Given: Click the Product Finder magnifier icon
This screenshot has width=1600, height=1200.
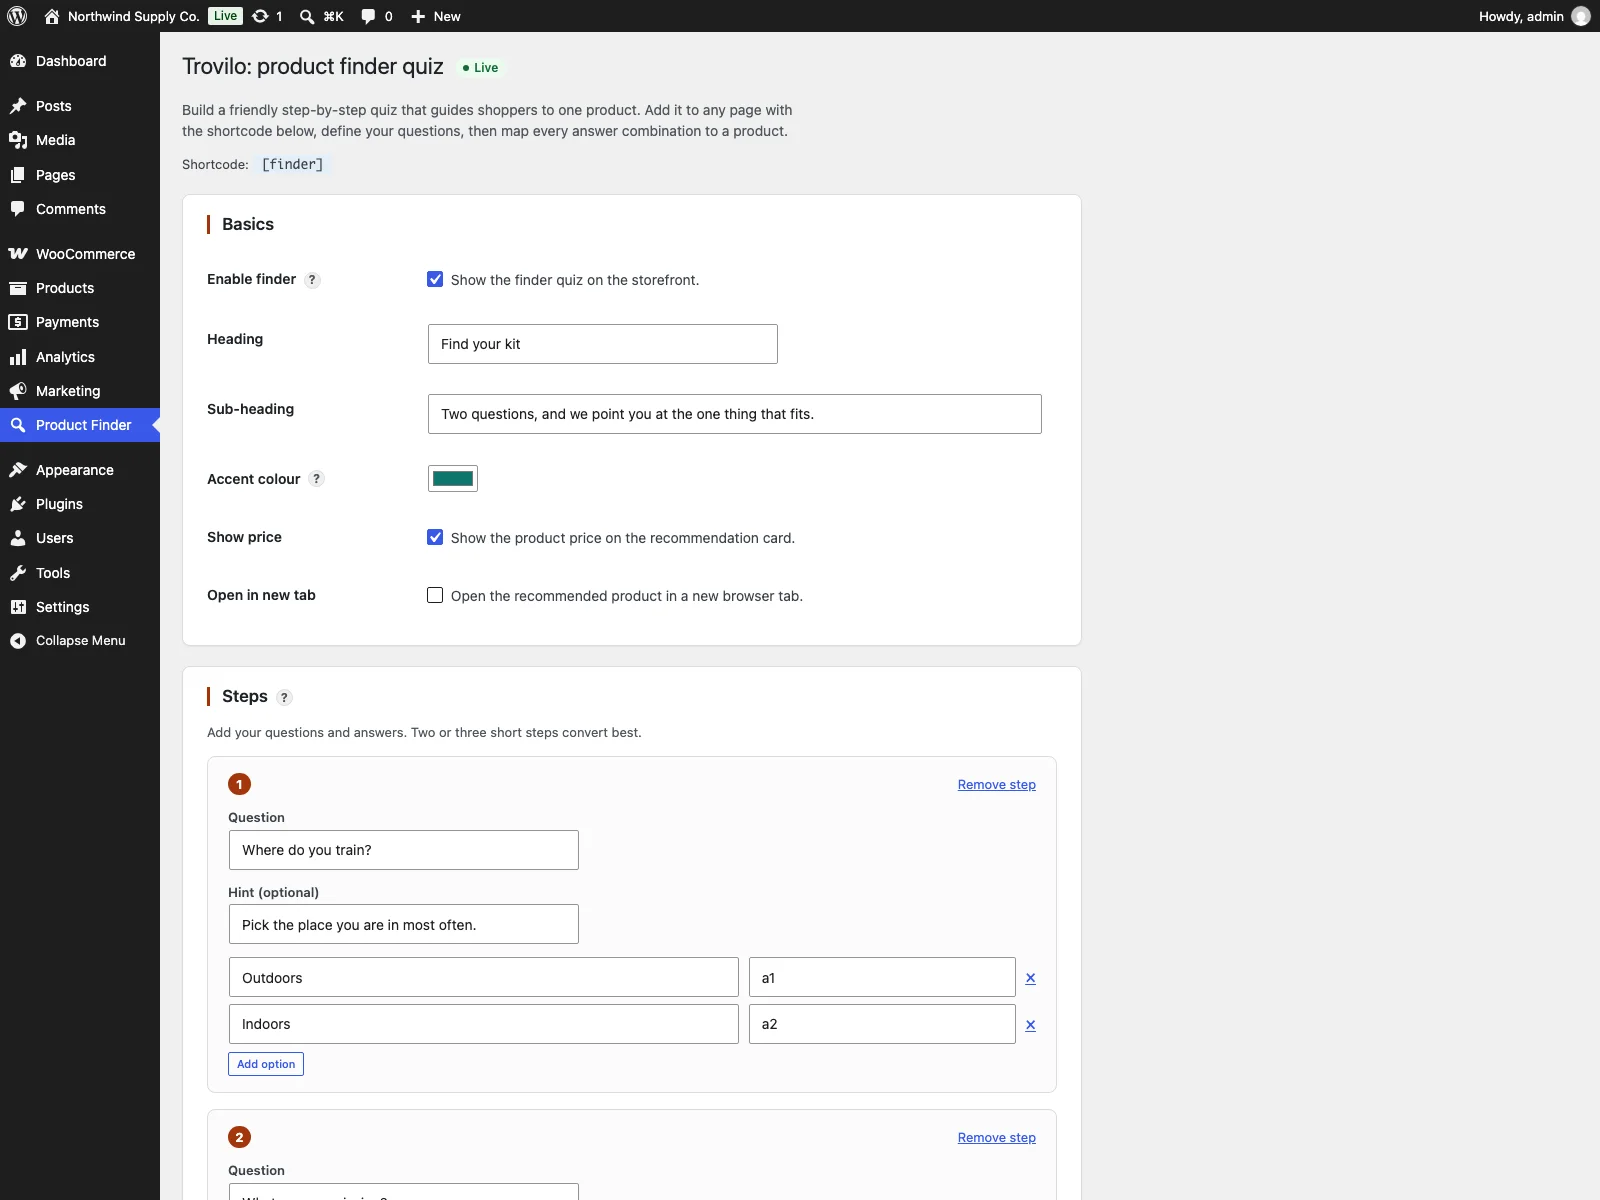Looking at the screenshot, I should (18, 425).
